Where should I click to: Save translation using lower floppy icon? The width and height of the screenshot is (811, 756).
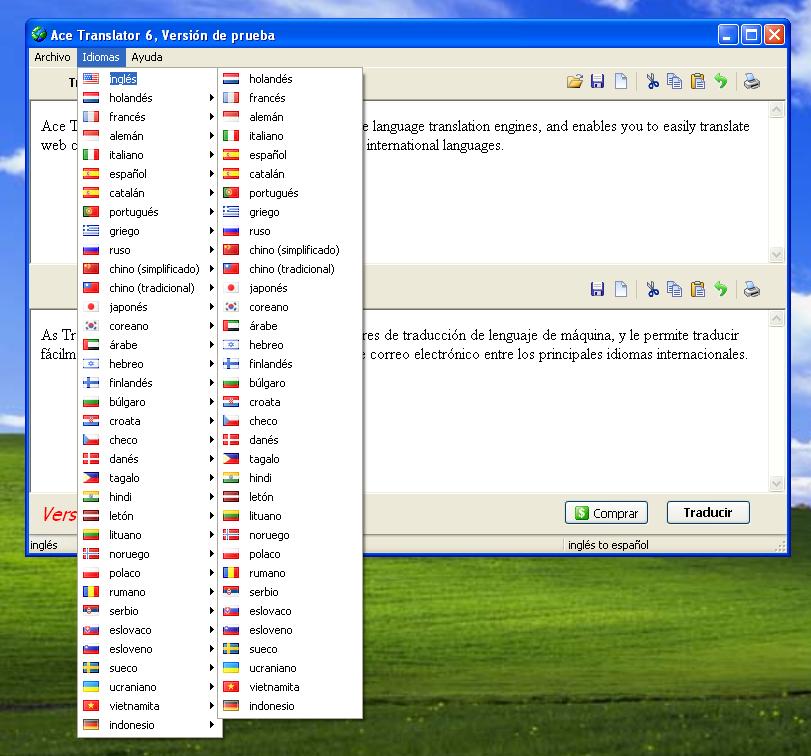point(597,289)
